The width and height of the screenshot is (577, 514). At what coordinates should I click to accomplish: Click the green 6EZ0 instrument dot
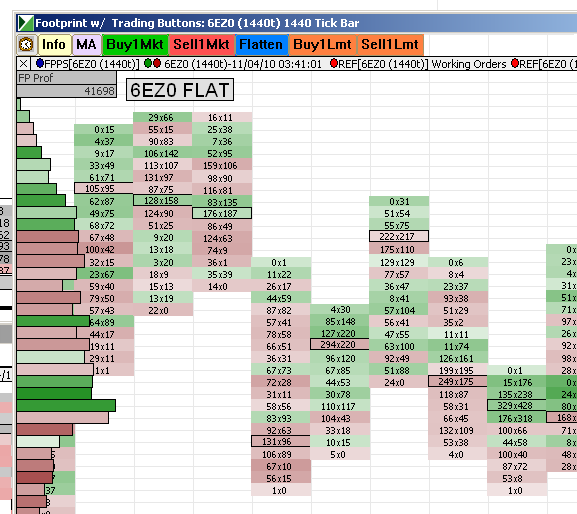pyautogui.click(x=148, y=63)
